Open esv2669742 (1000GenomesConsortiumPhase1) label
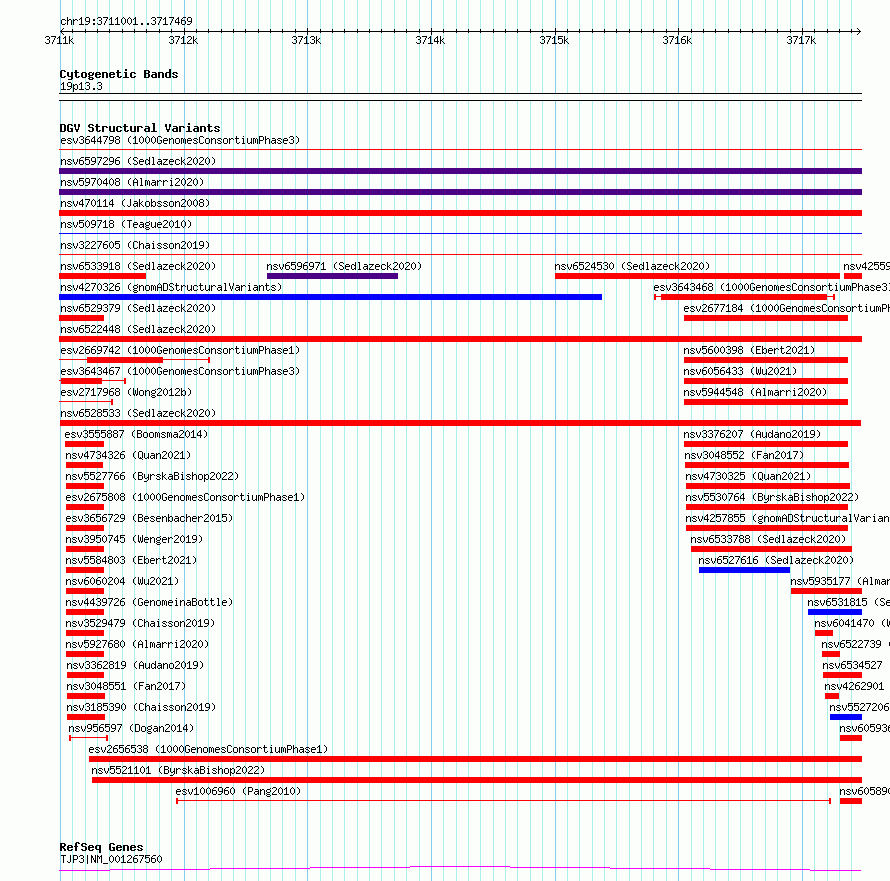Viewport: 890px width, 881px height. click(x=180, y=350)
